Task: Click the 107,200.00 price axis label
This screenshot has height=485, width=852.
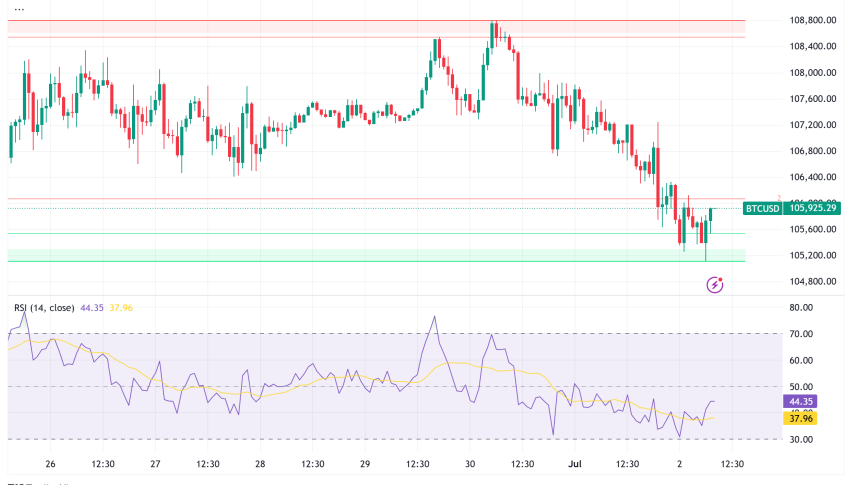Action: 812,124
